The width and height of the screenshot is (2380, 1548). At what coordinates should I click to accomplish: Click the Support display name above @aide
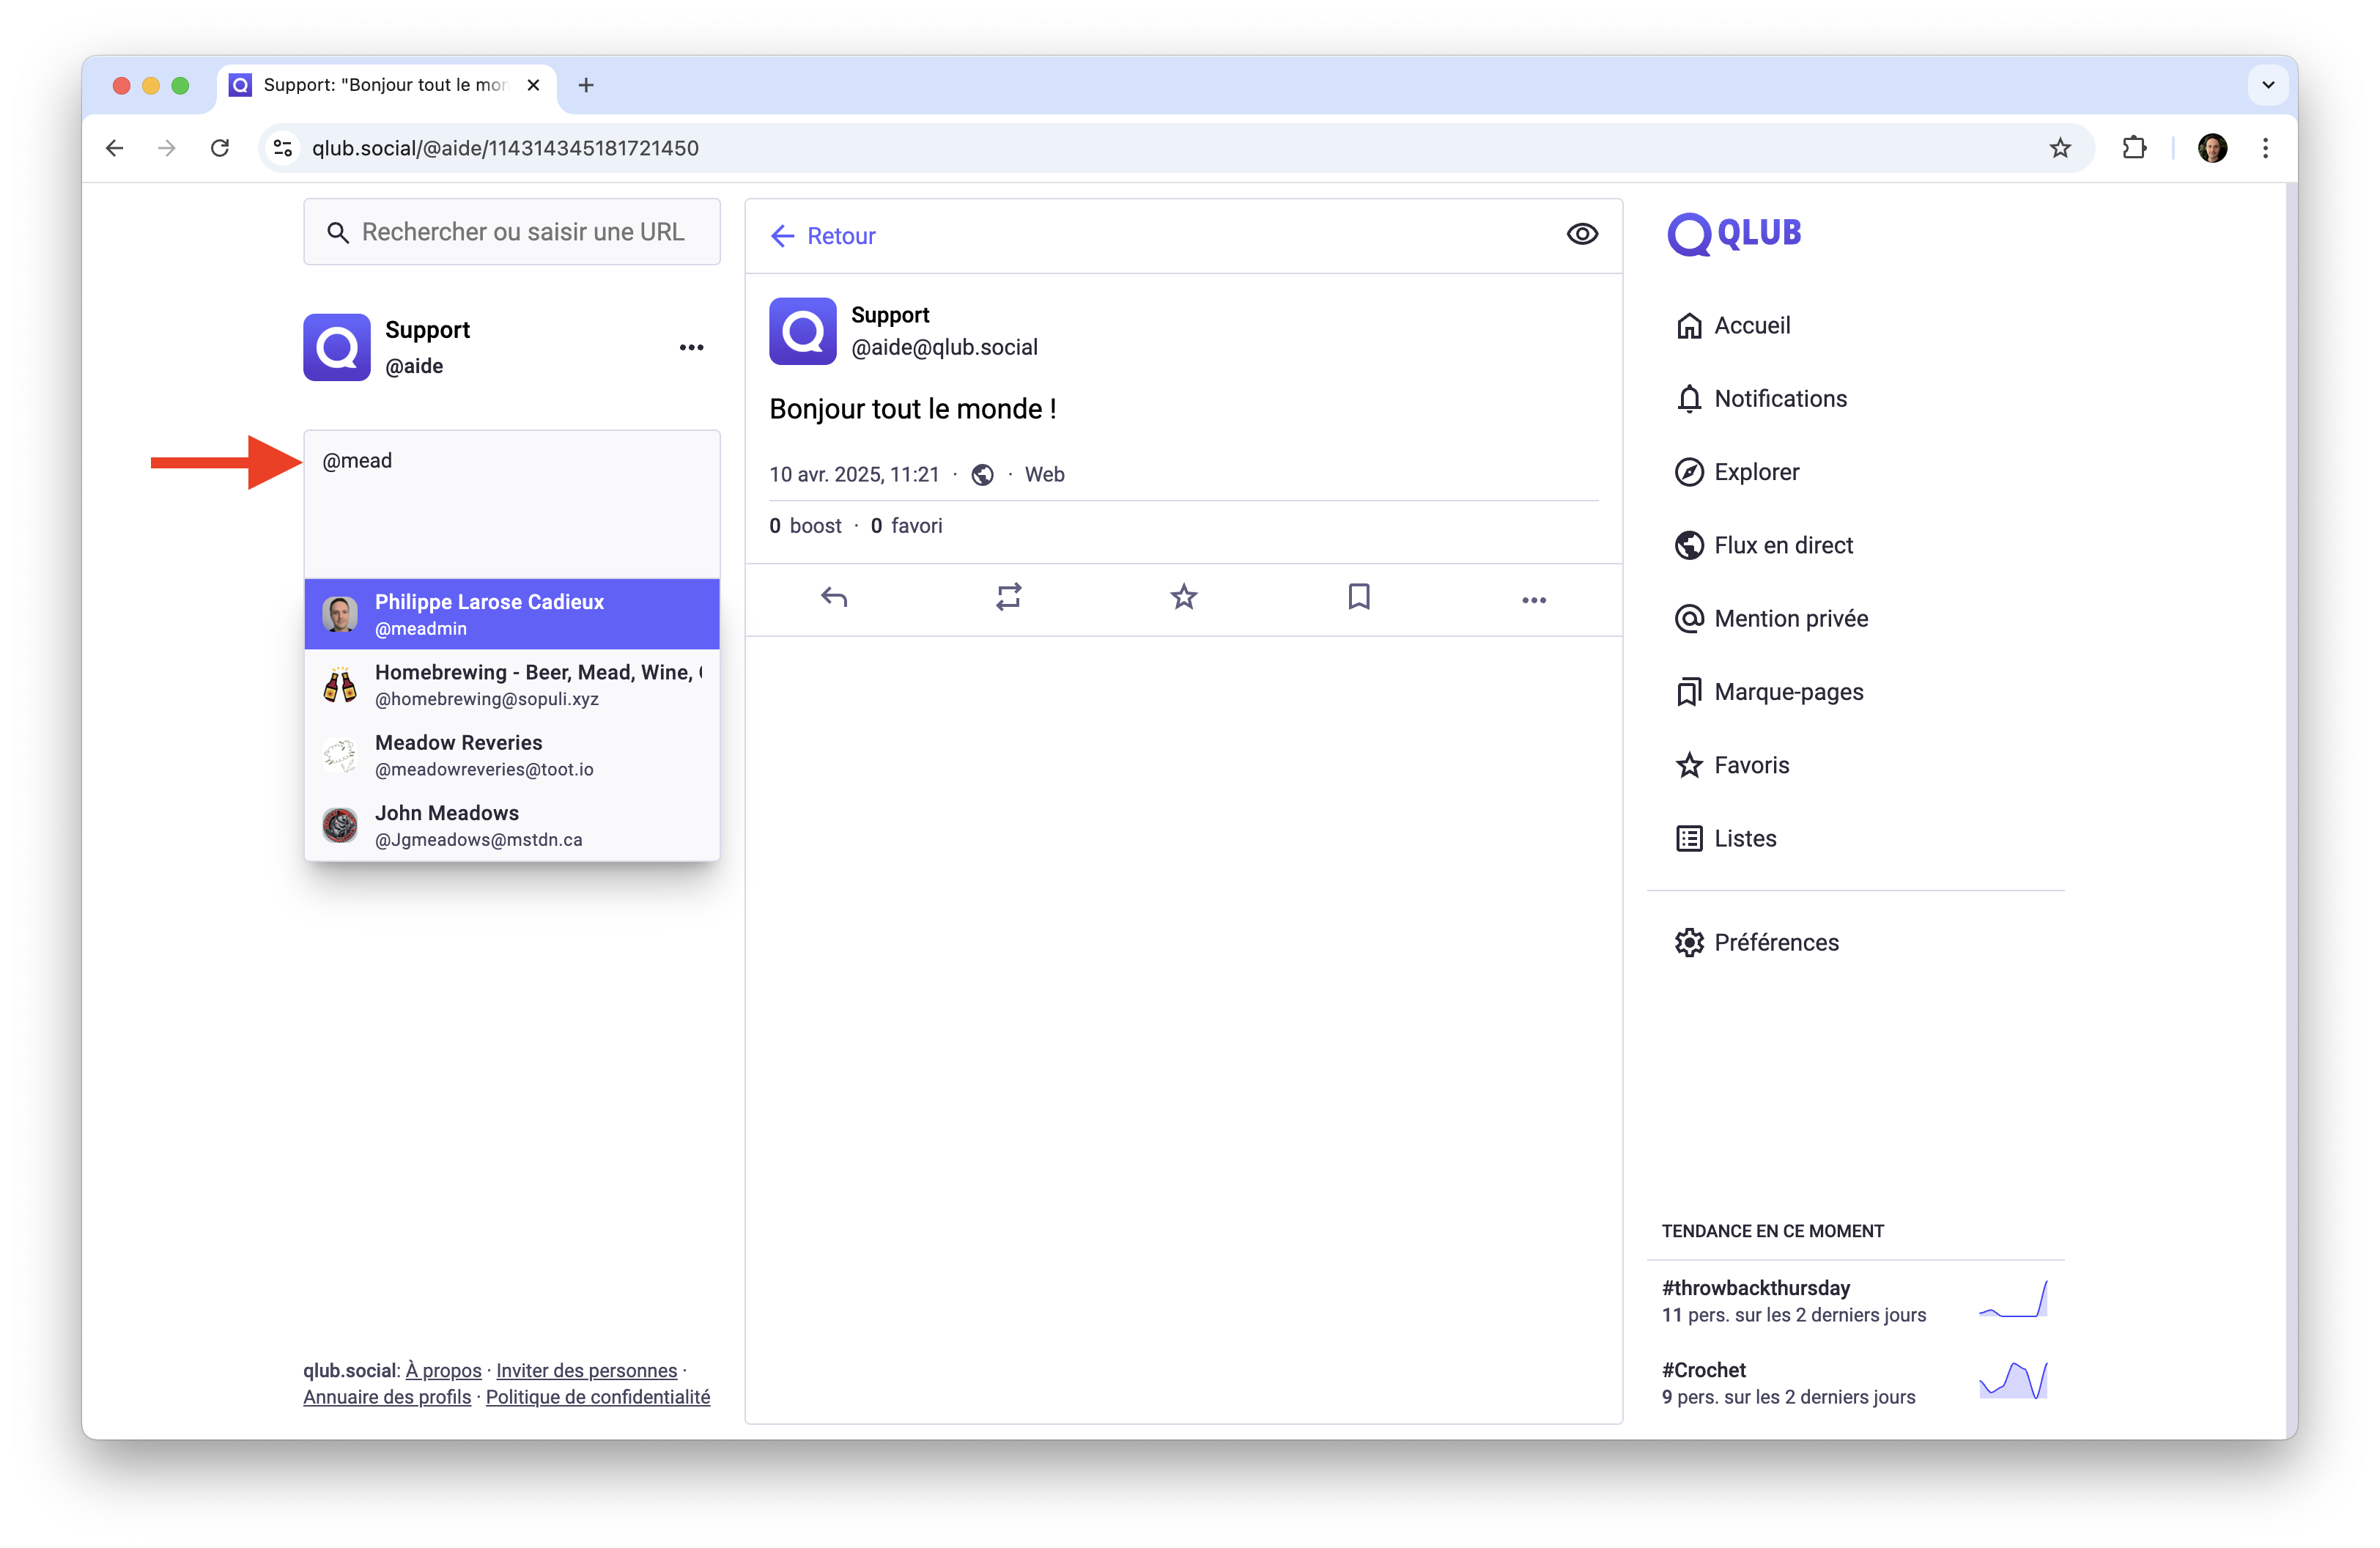coord(427,330)
